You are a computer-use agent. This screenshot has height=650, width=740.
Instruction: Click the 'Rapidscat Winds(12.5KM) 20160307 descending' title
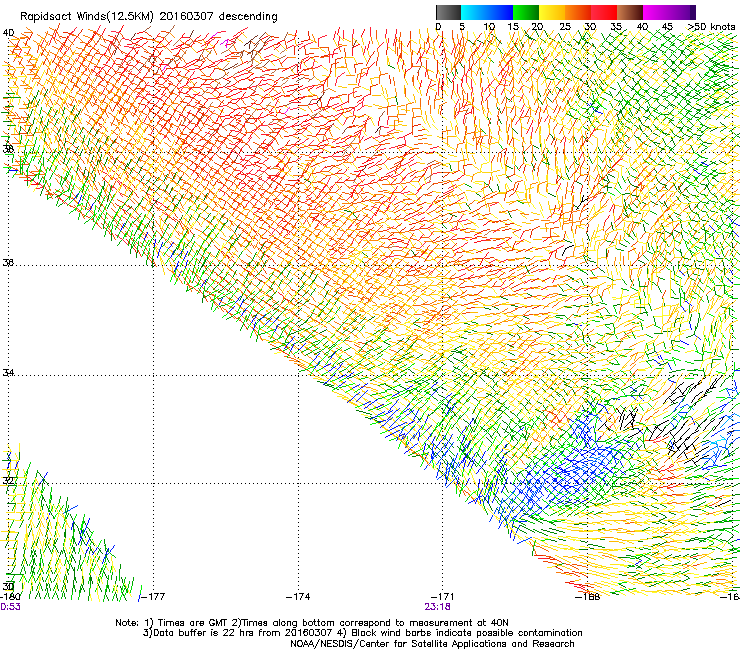tap(149, 16)
